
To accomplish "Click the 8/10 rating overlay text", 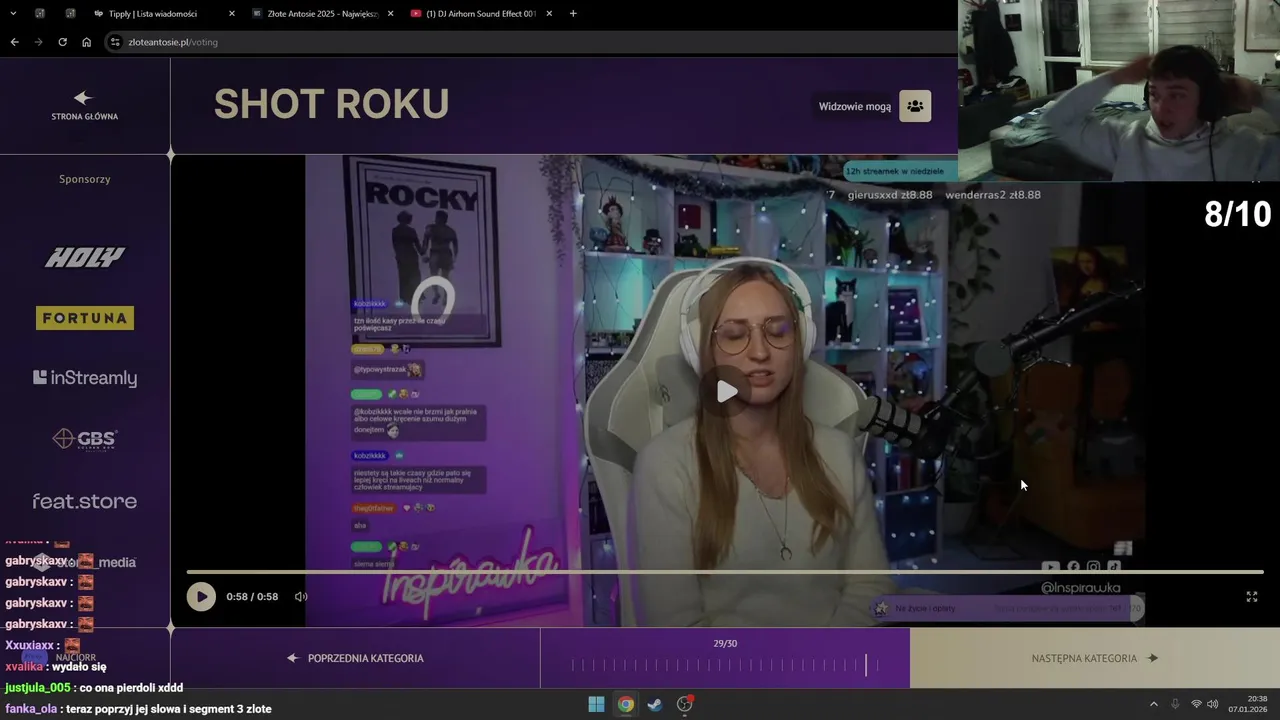I will coord(1237,214).
